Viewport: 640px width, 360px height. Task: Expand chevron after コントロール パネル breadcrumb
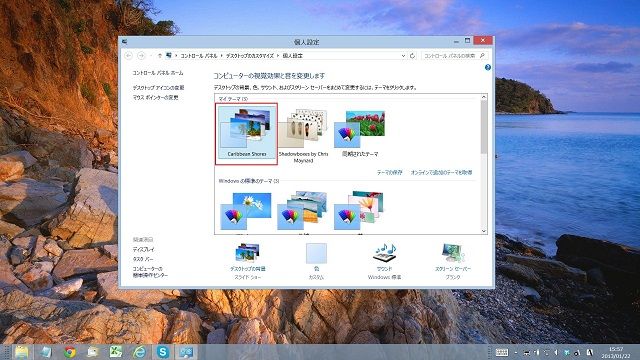click(222, 56)
